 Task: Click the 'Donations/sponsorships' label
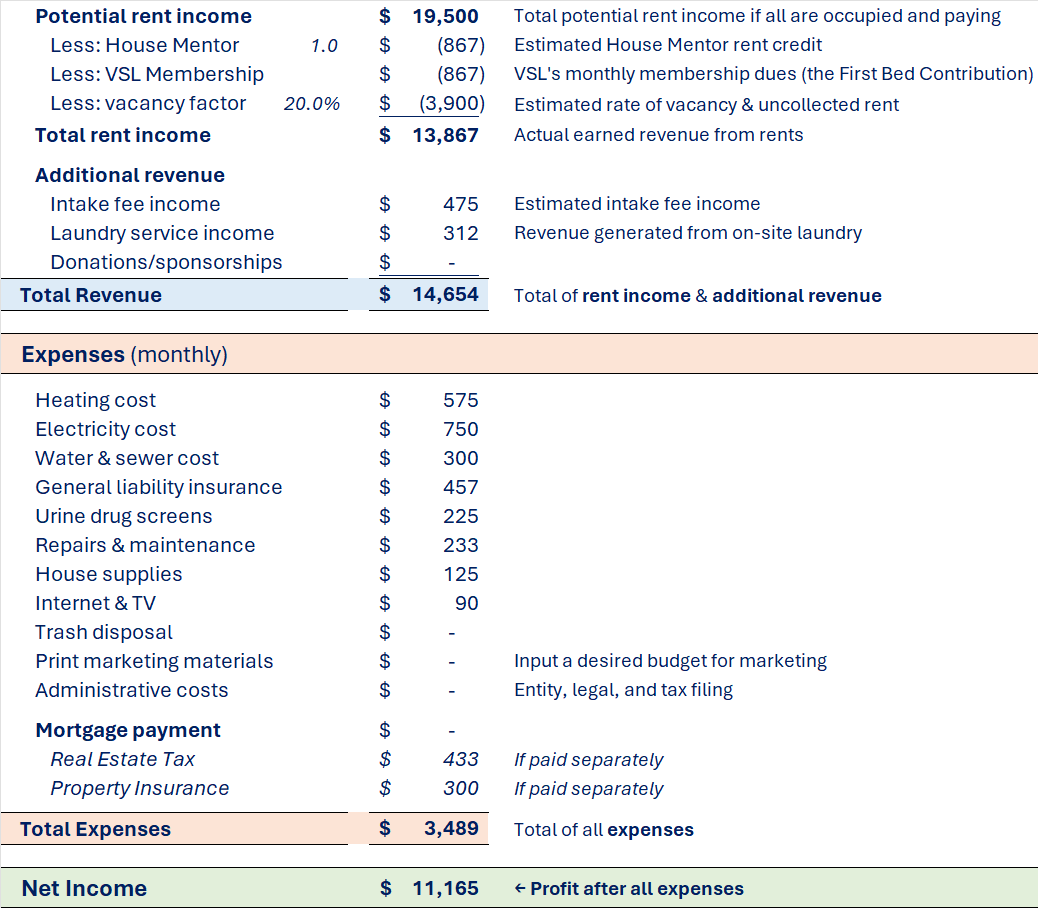[x=166, y=262]
